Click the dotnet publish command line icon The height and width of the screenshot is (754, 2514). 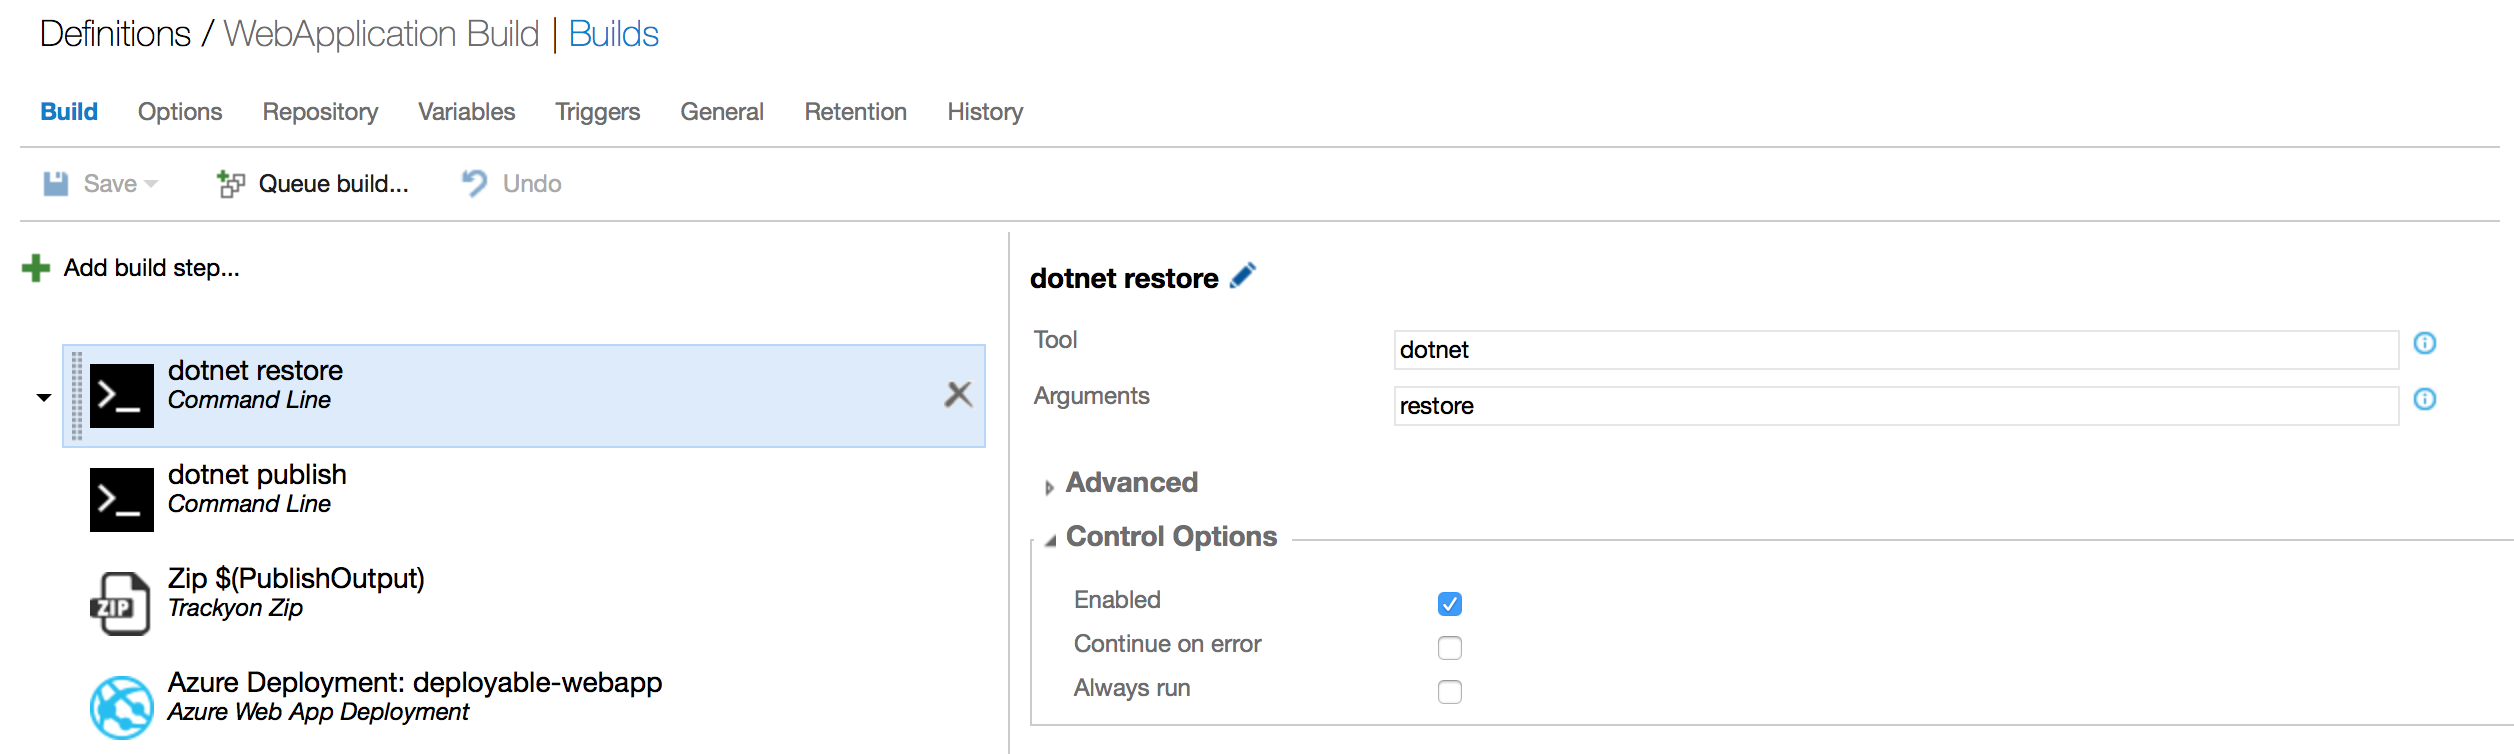click(122, 500)
